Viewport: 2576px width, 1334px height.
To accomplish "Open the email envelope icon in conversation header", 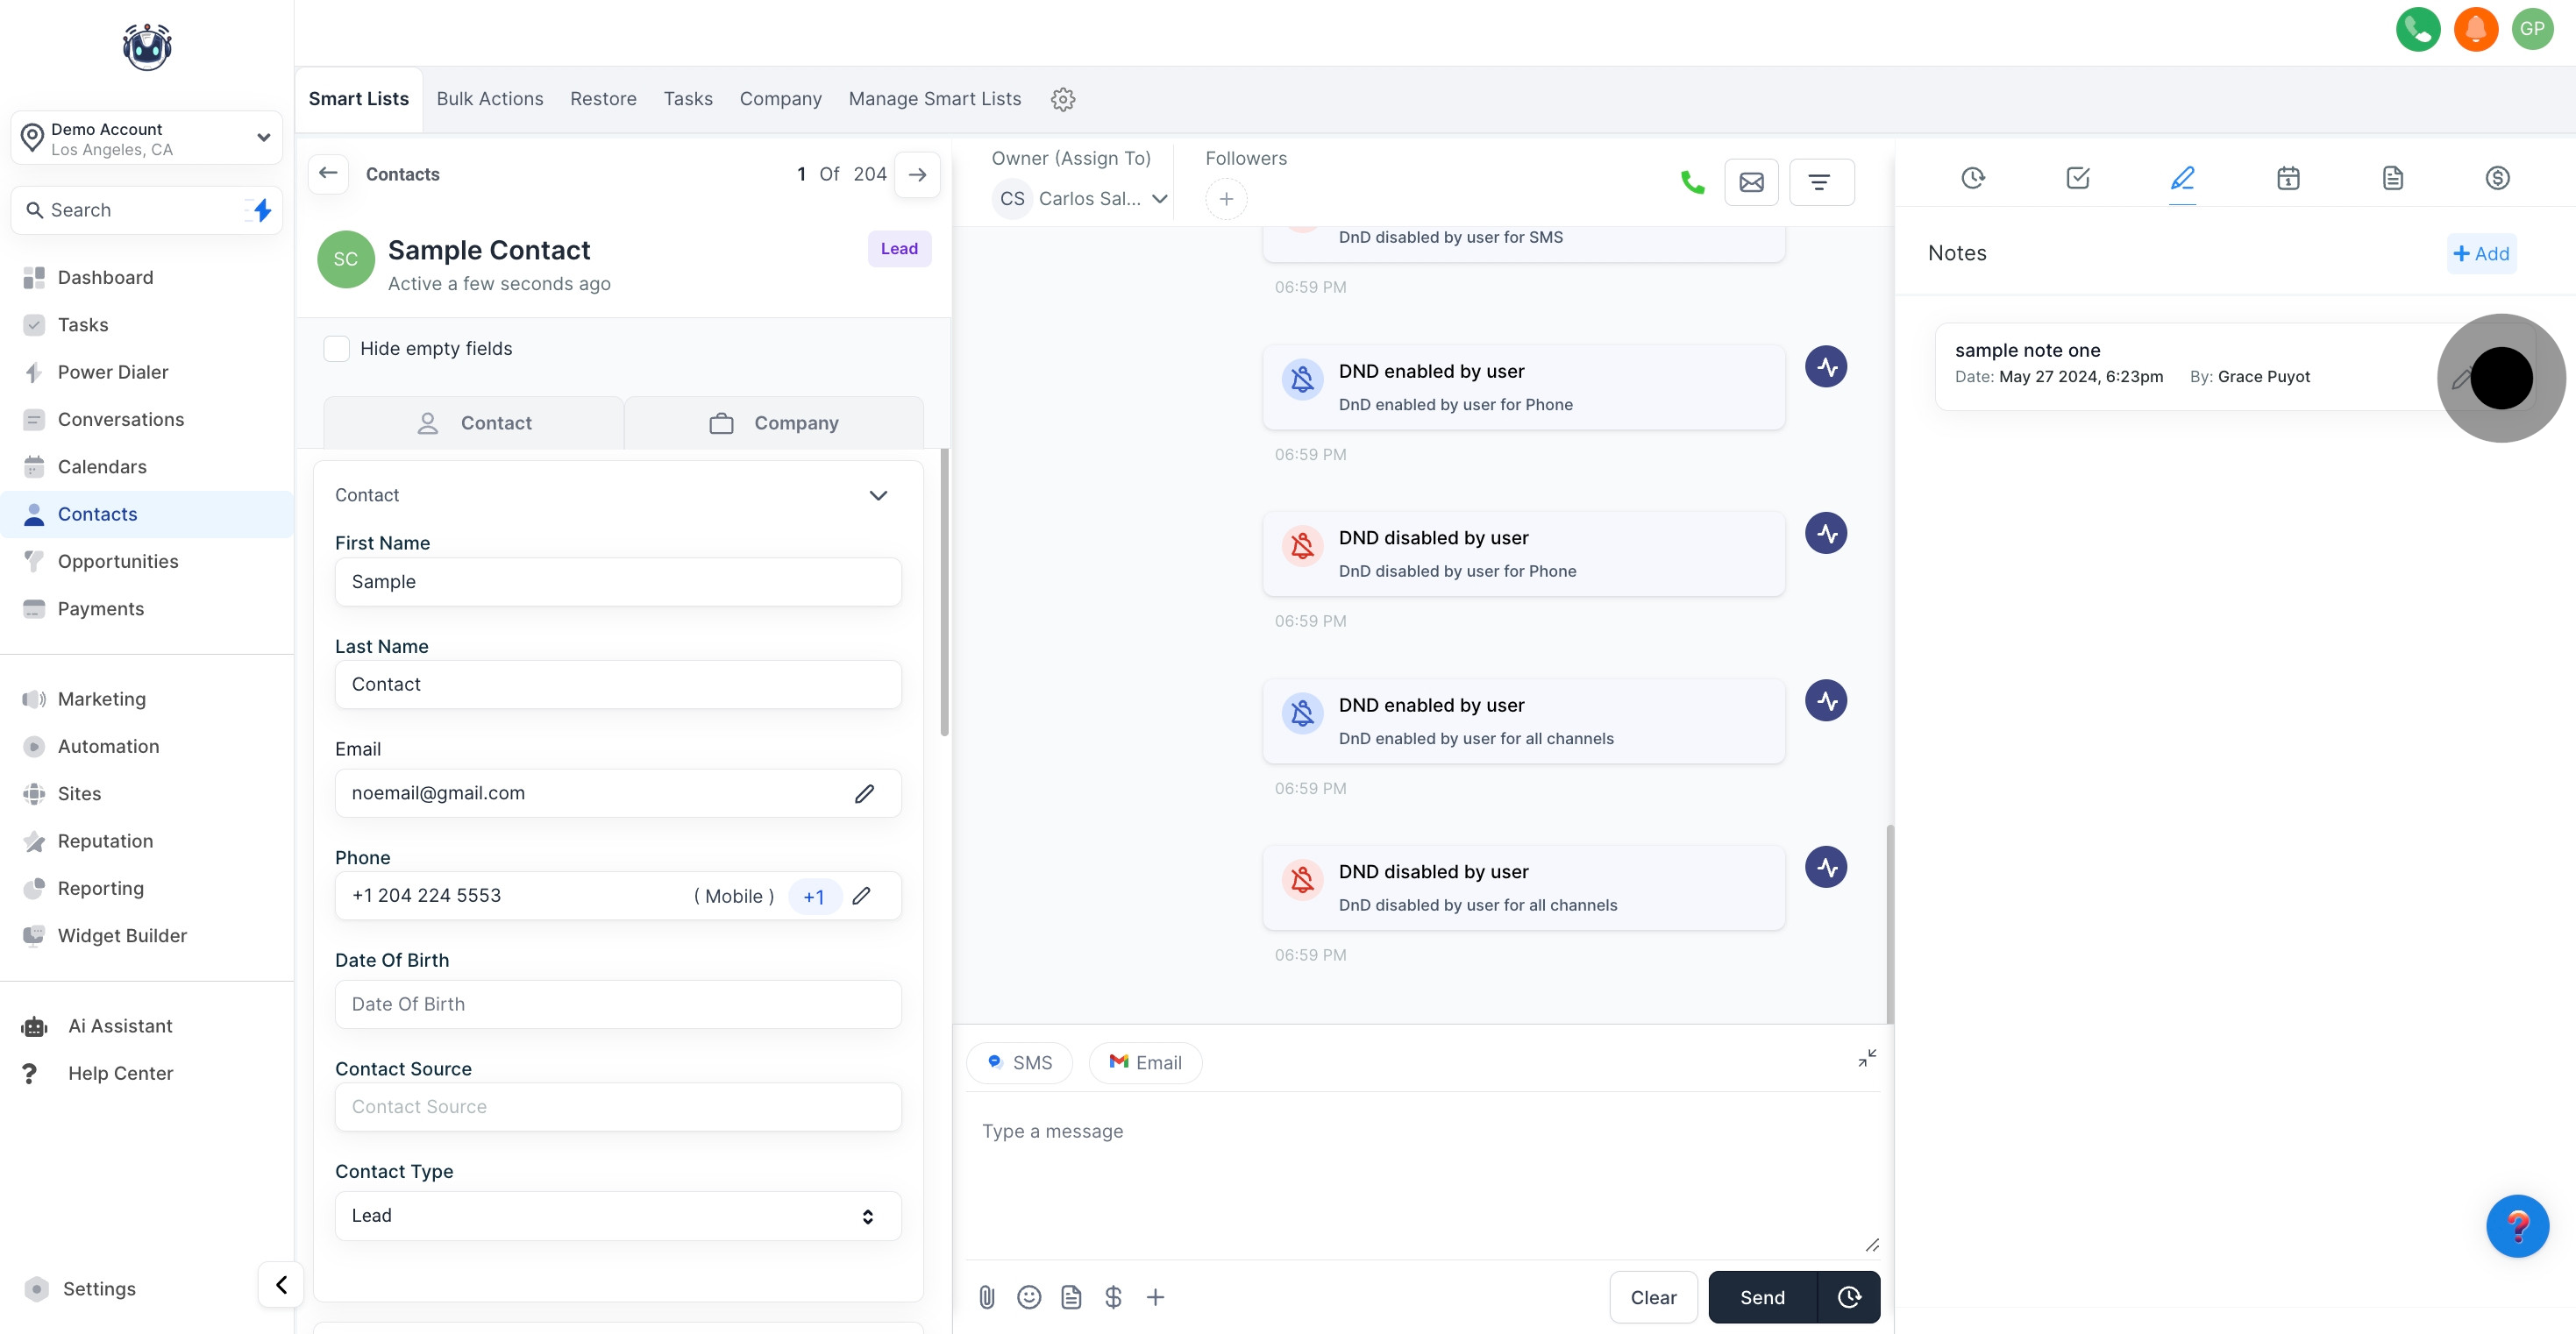I will 1751,182.
